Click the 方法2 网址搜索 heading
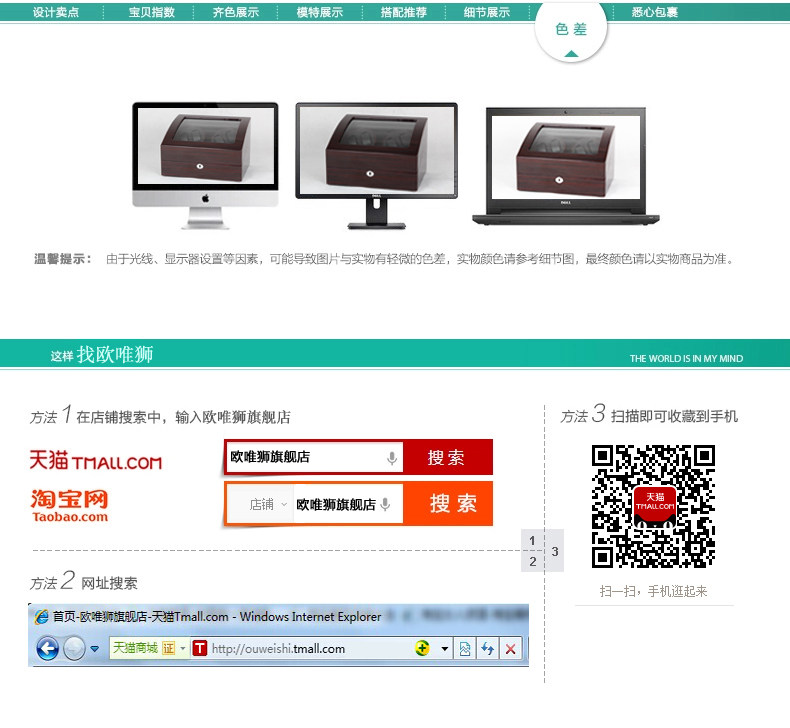Viewport: 790px width, 728px height. point(84,581)
